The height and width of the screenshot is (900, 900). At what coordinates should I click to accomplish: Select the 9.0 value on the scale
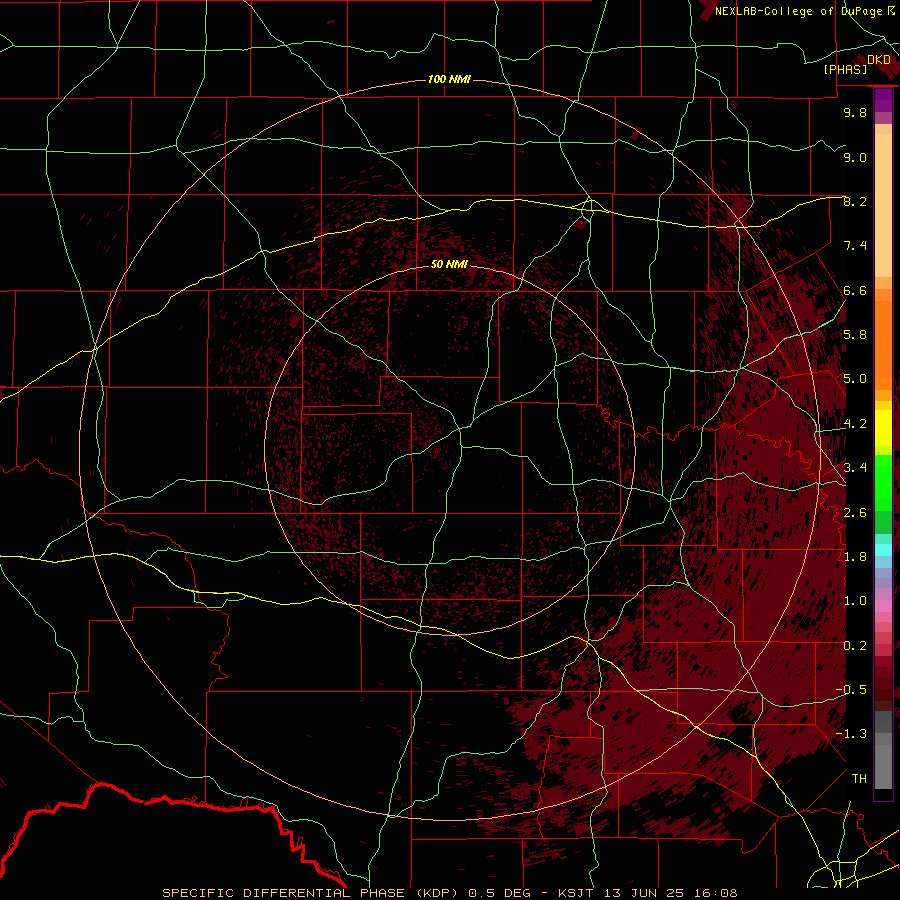pos(855,157)
